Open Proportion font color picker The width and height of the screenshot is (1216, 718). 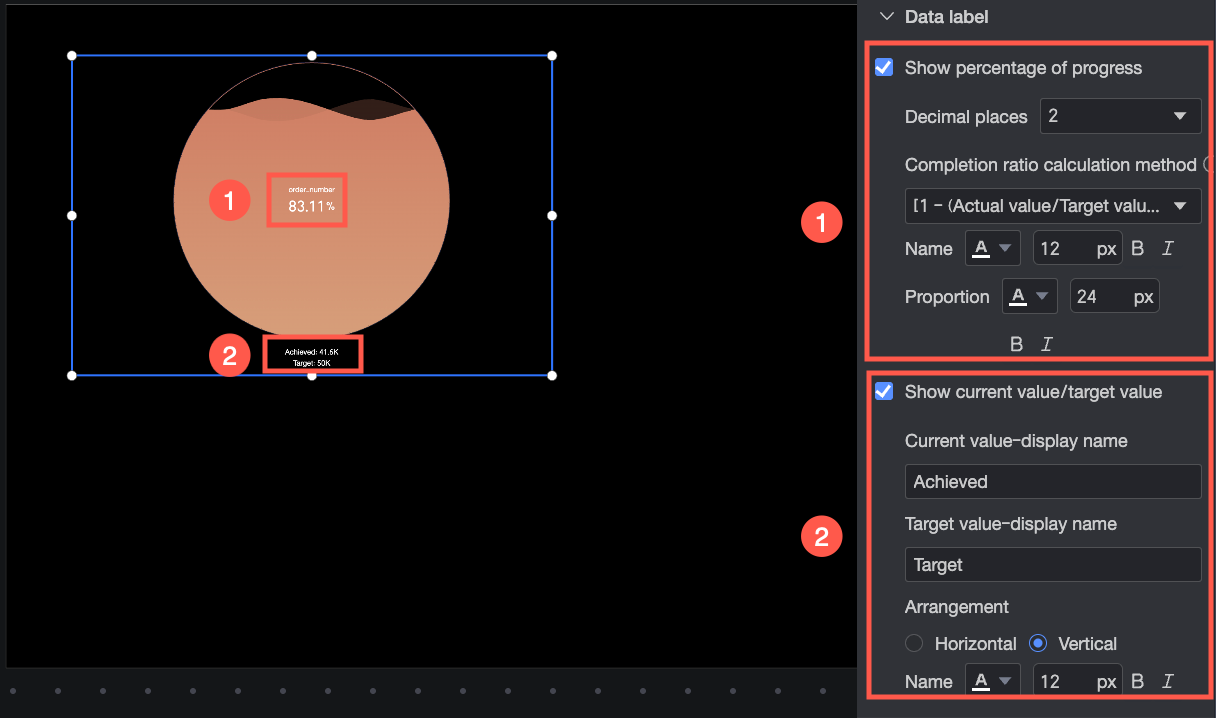pos(1030,296)
